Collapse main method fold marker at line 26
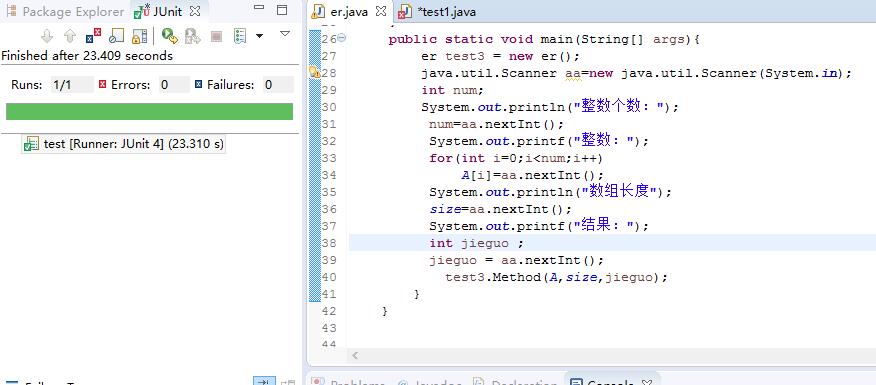The image size is (876, 385). click(342, 38)
